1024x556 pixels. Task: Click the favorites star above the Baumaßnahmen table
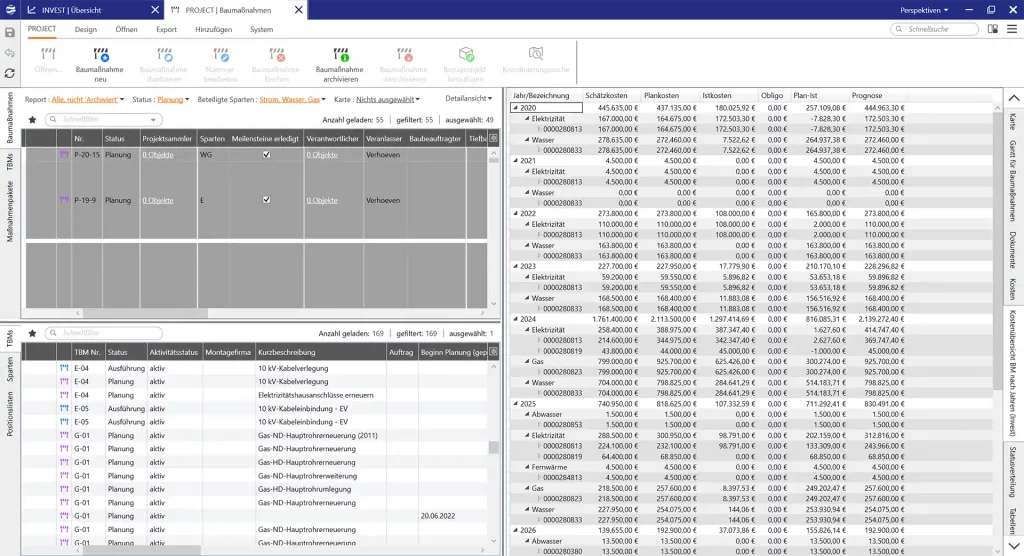click(x=32, y=119)
